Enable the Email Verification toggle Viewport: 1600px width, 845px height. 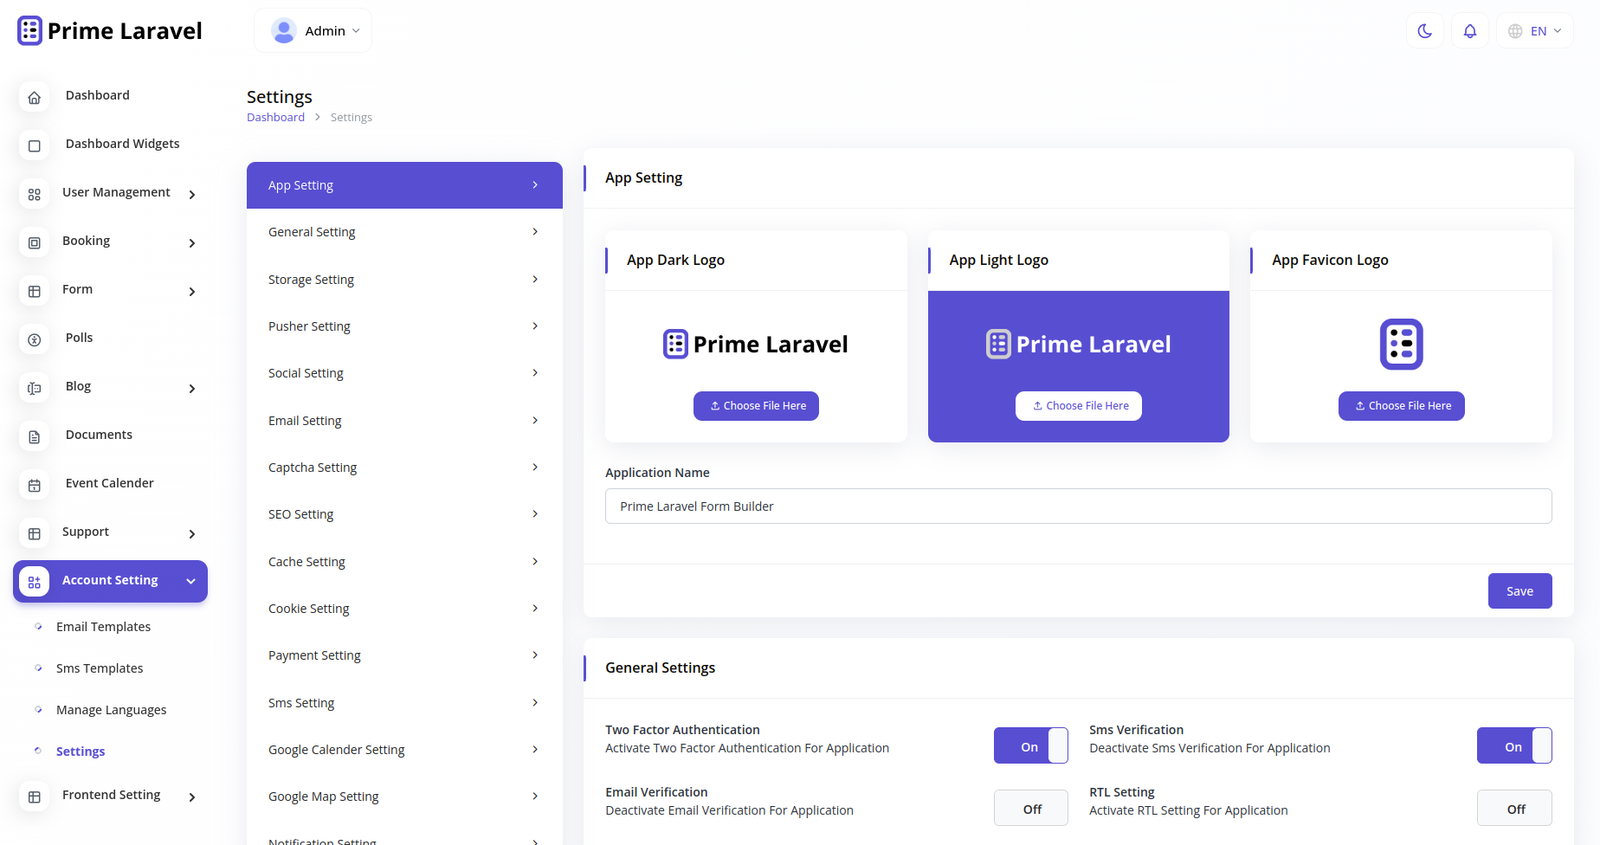click(1030, 808)
